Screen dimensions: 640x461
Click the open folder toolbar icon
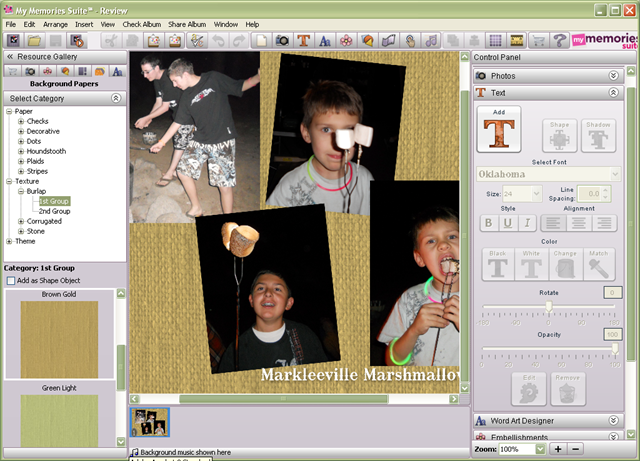click(34, 40)
